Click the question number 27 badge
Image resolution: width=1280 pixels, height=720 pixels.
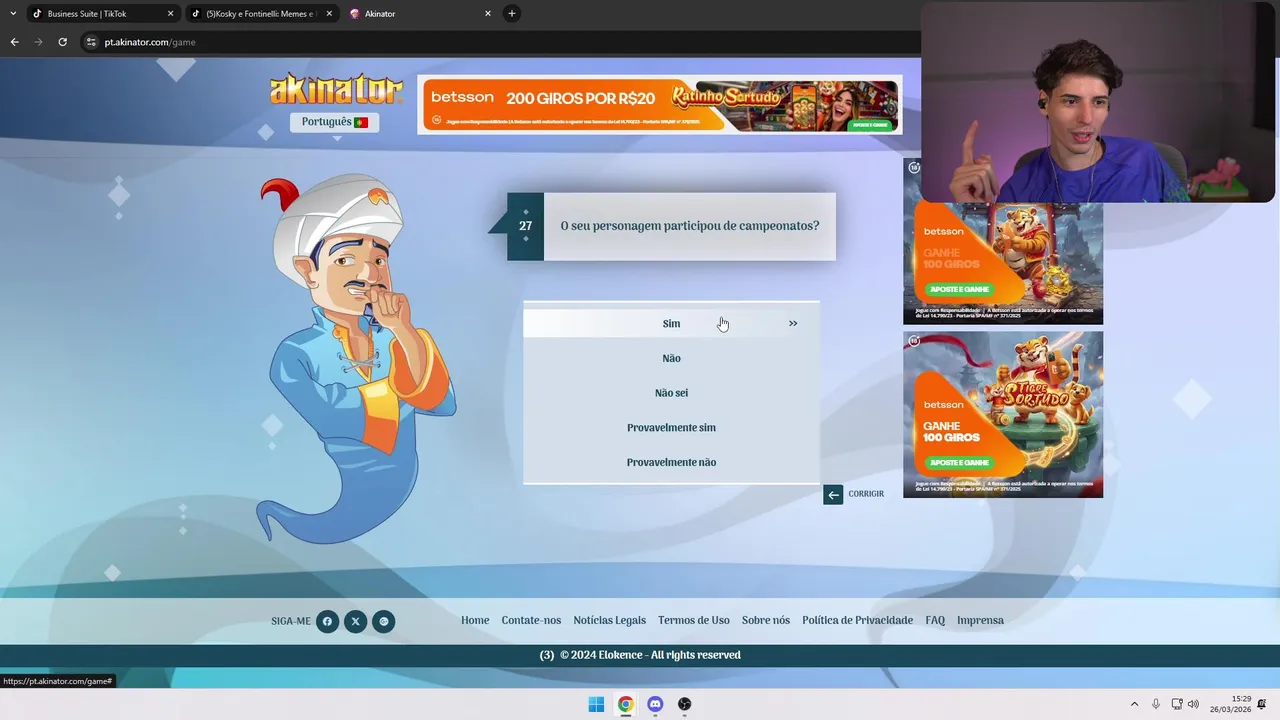[x=526, y=226]
